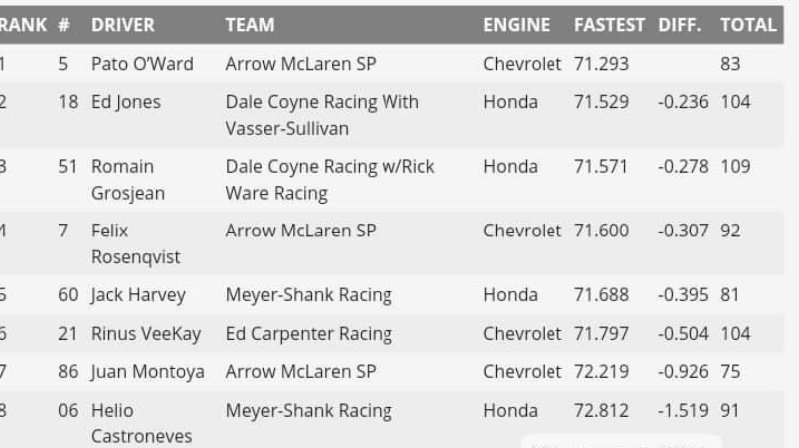Image resolution: width=799 pixels, height=448 pixels.
Task: Select Helio Castroneves in the driver column
Action: (138, 423)
